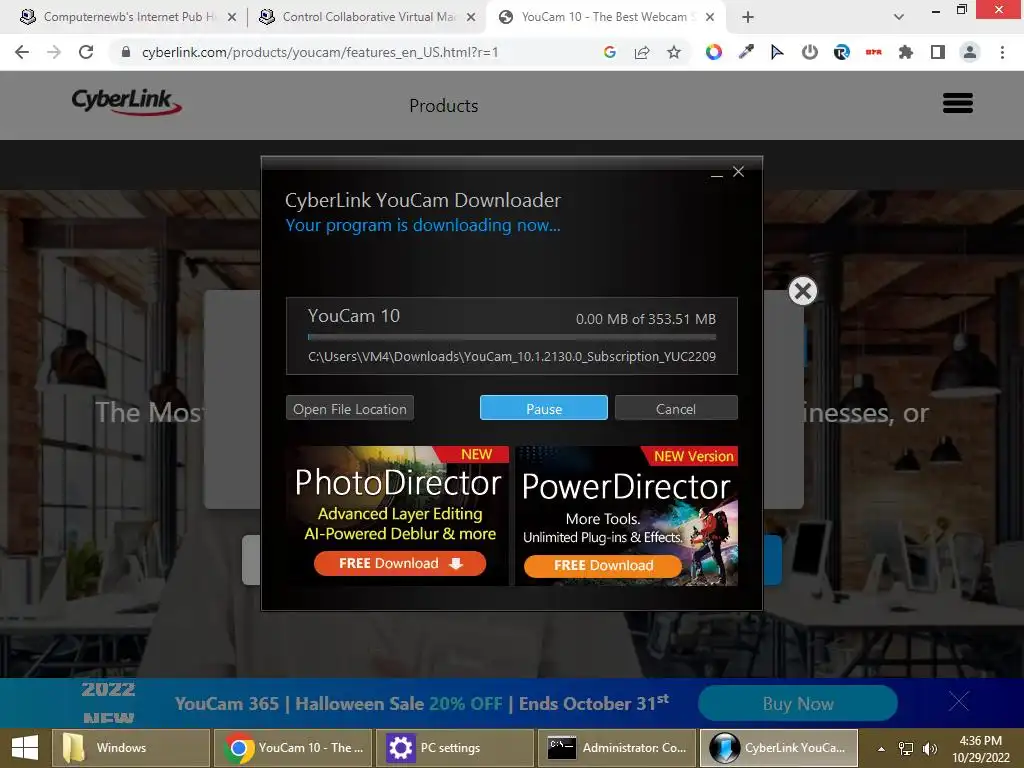View site security lock information

[126, 52]
